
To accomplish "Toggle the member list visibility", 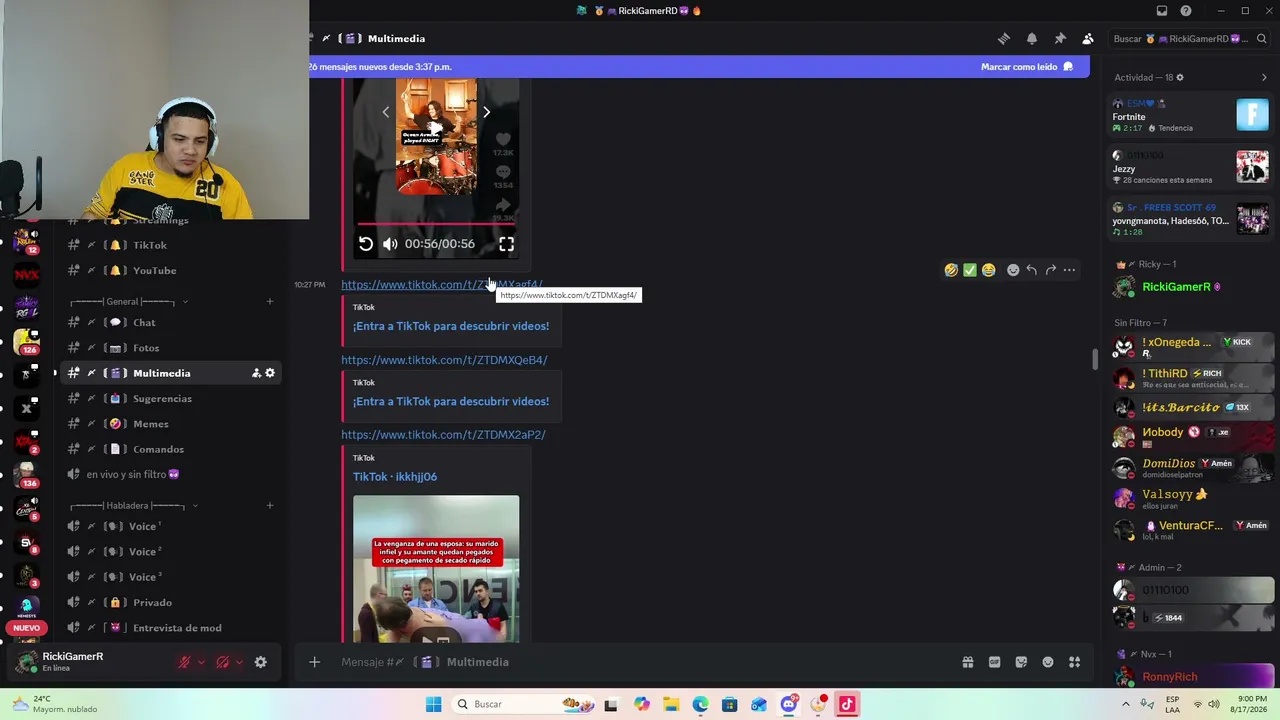I will click(x=1088, y=39).
